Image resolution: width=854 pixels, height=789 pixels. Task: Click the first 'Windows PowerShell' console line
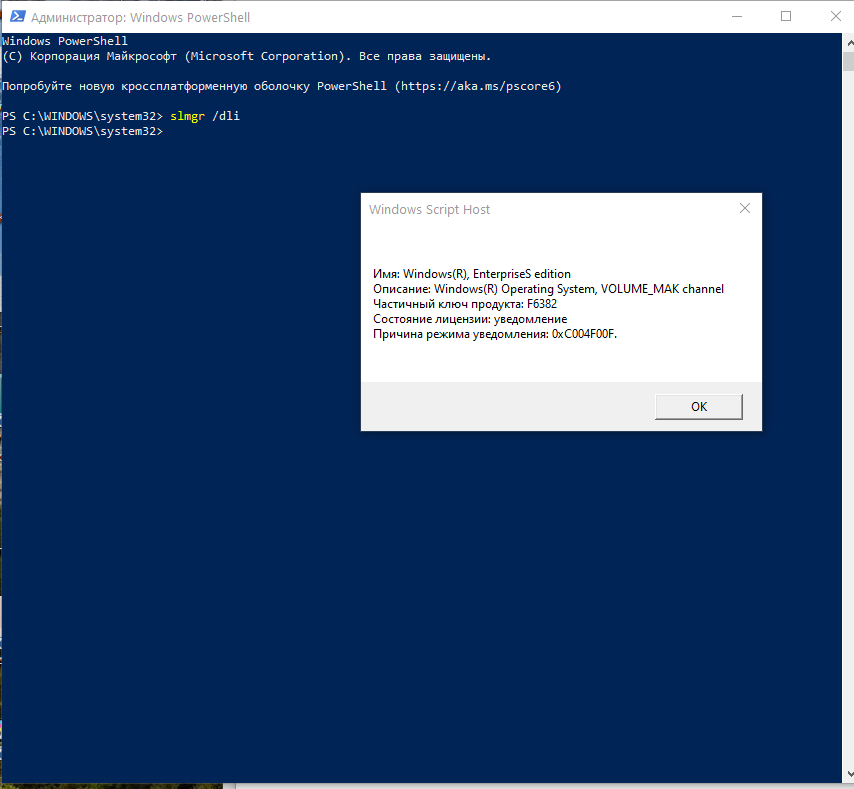[65, 41]
